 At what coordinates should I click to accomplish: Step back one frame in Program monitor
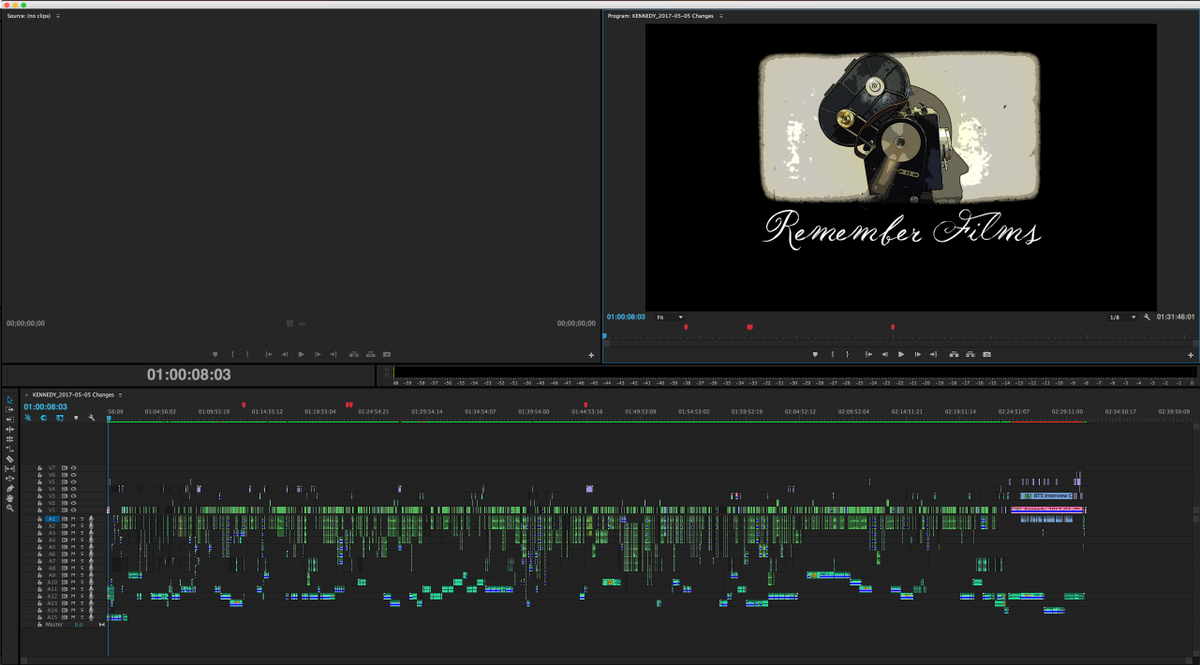click(x=885, y=354)
